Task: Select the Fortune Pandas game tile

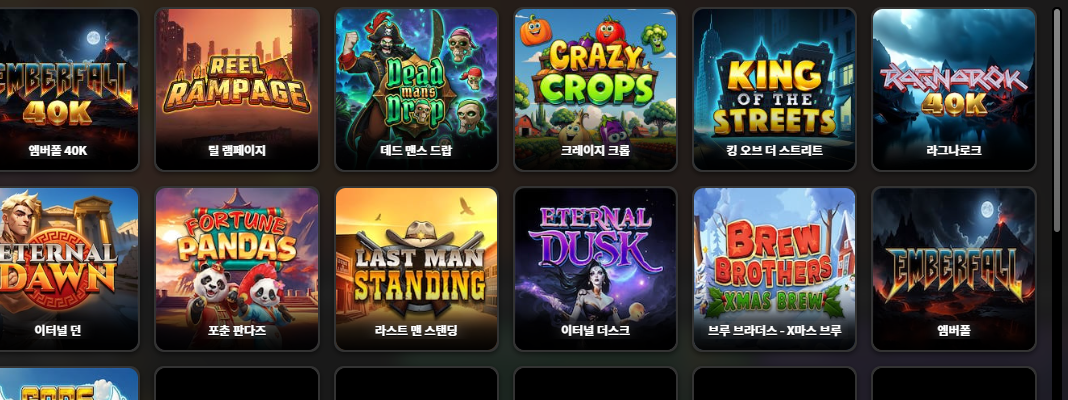Action: coord(237,269)
